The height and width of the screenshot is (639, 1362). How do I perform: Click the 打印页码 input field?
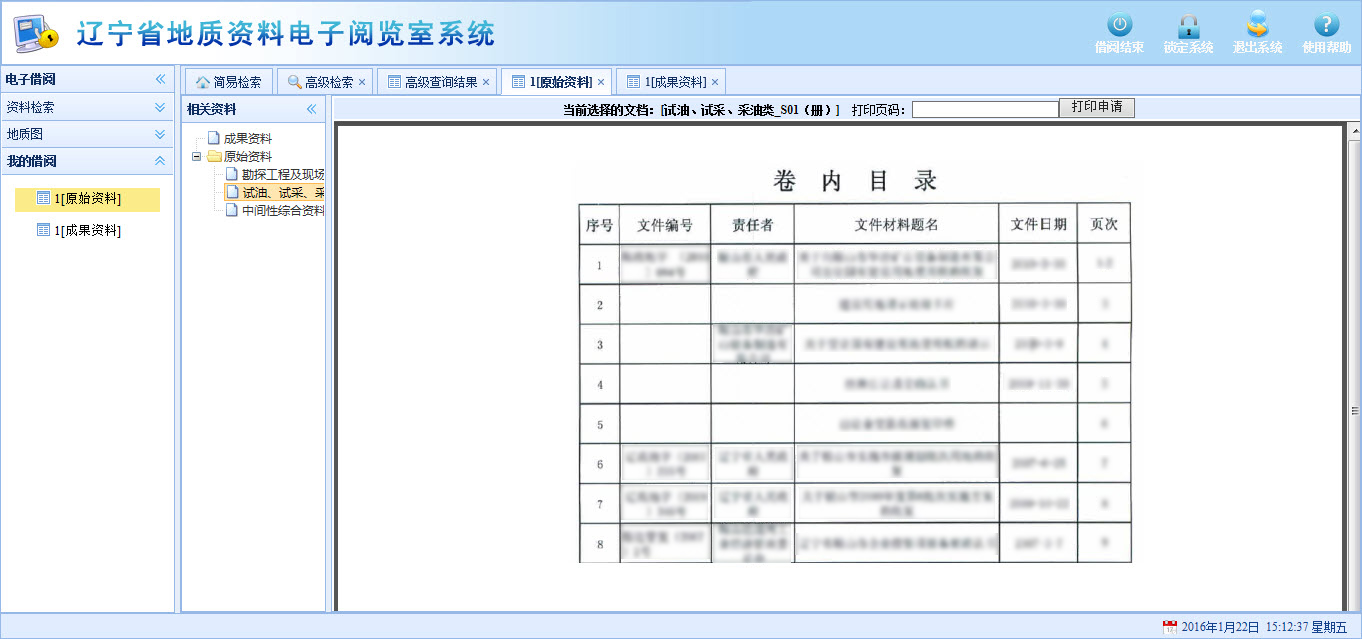(984, 109)
